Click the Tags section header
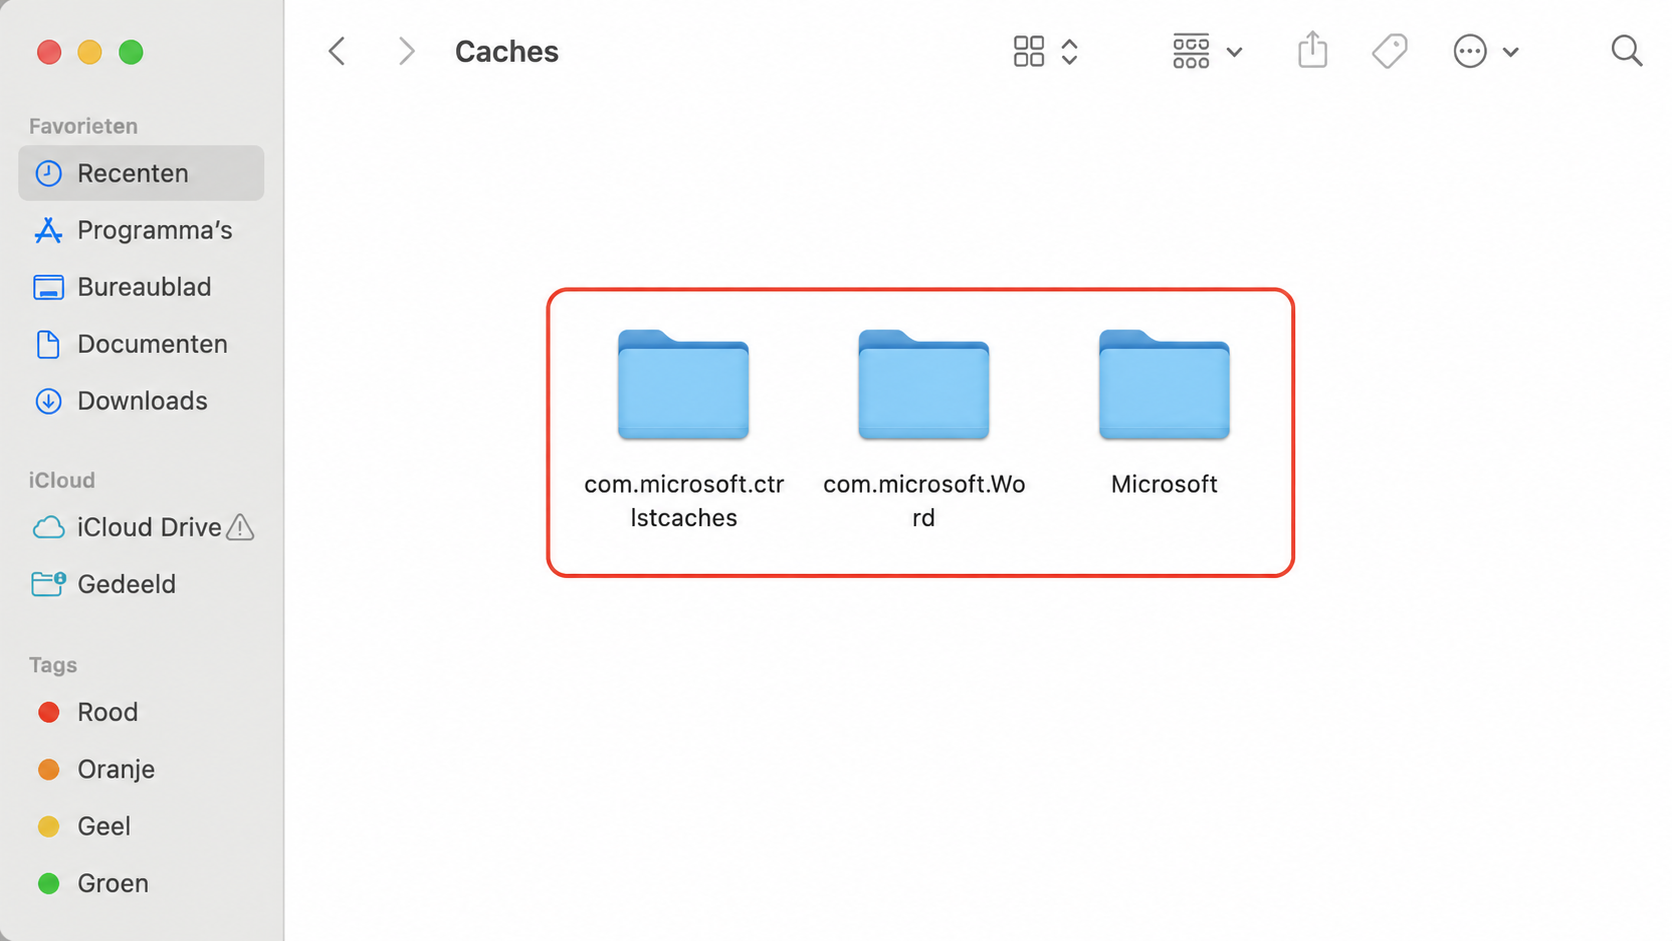Screen dimensions: 1672x941 [53, 665]
